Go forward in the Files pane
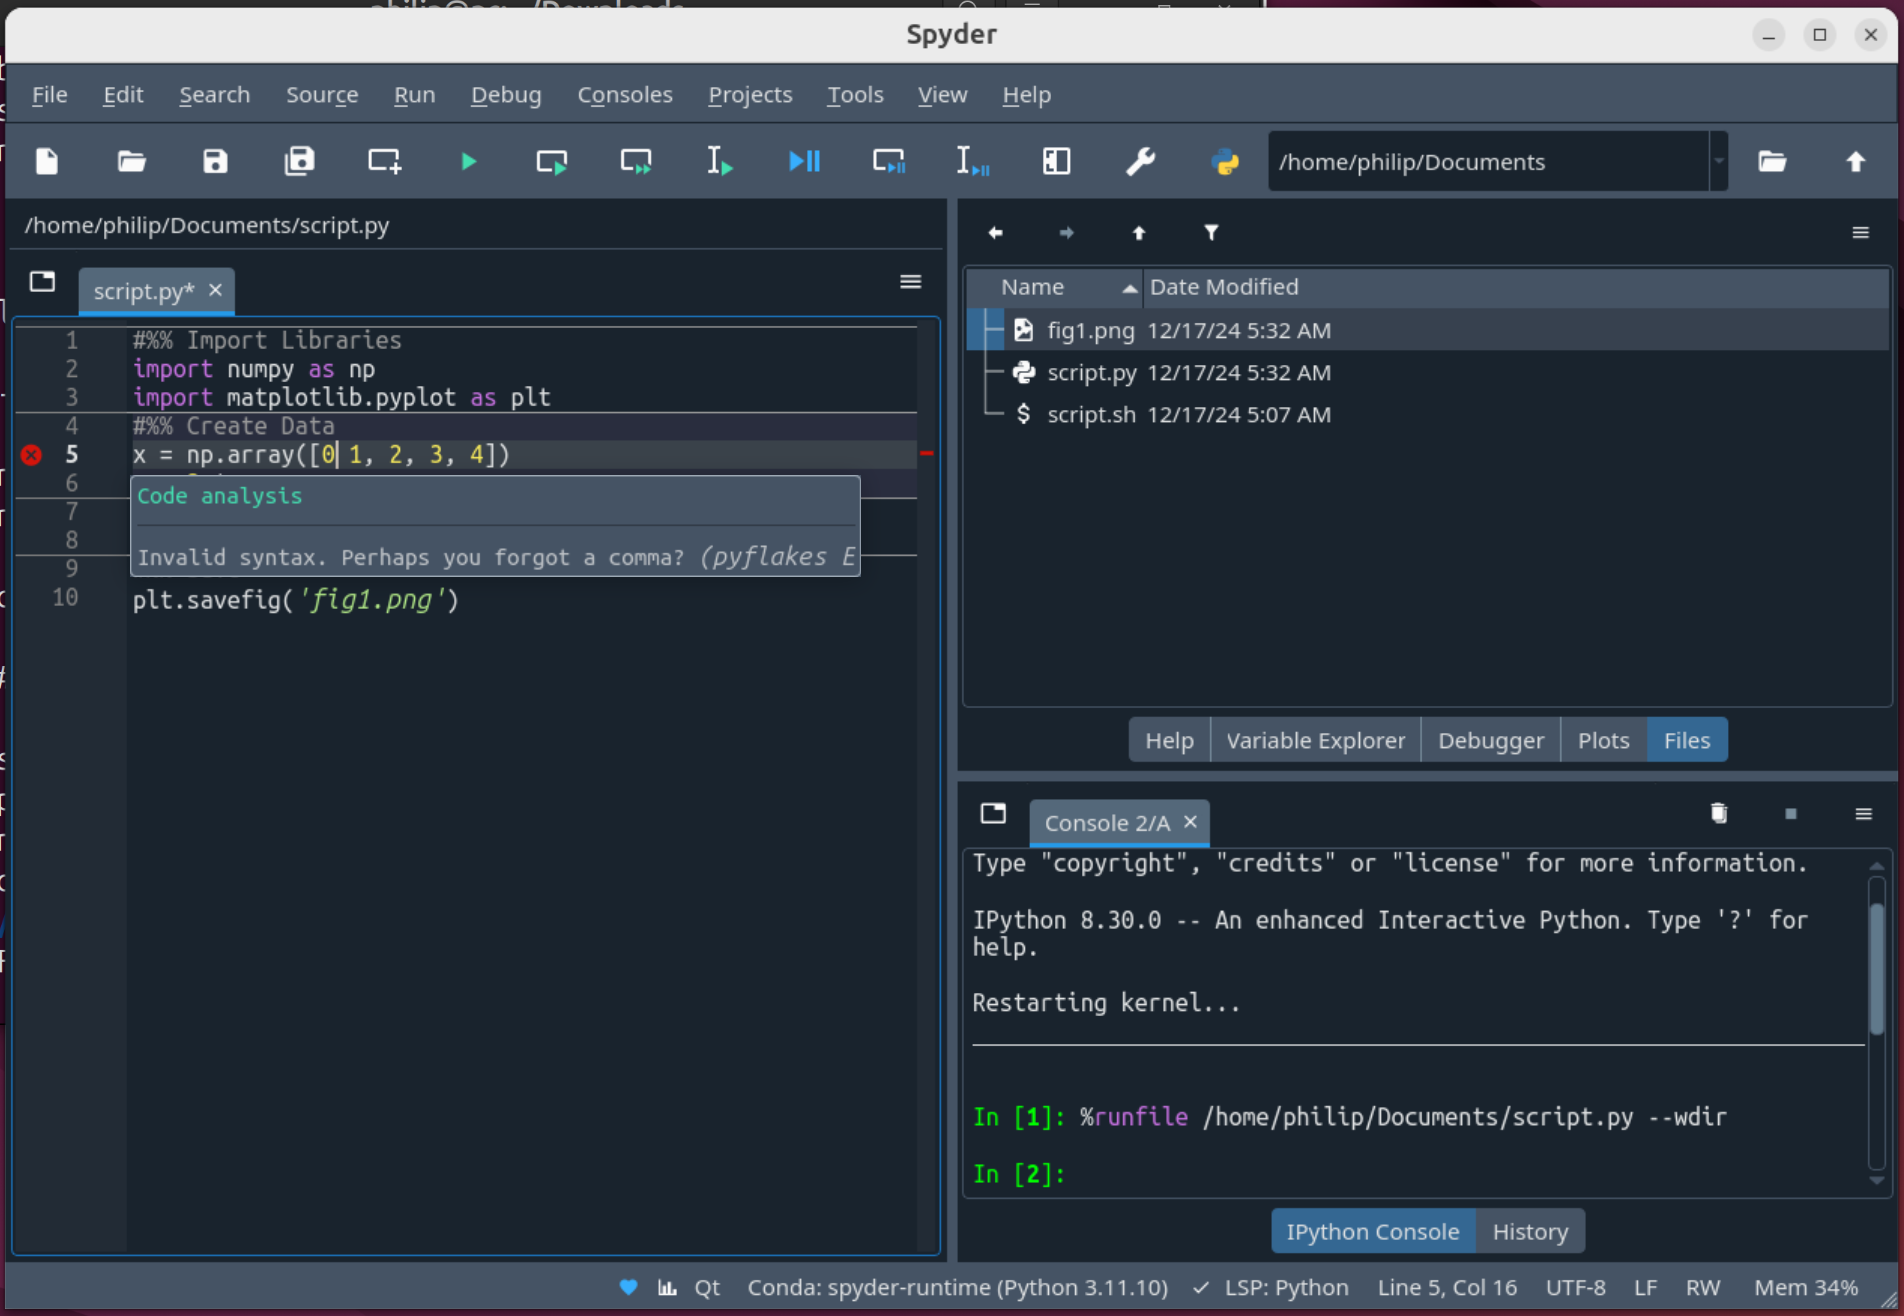 [1067, 233]
